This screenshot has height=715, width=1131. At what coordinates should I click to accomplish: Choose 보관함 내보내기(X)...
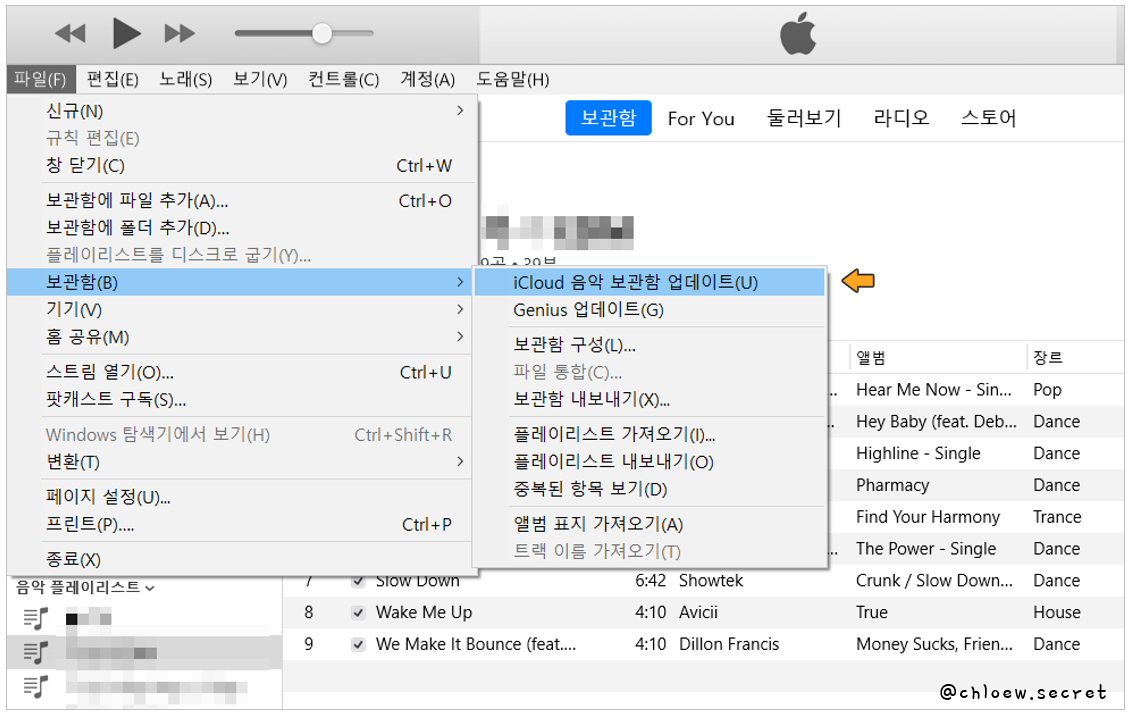coord(649,400)
